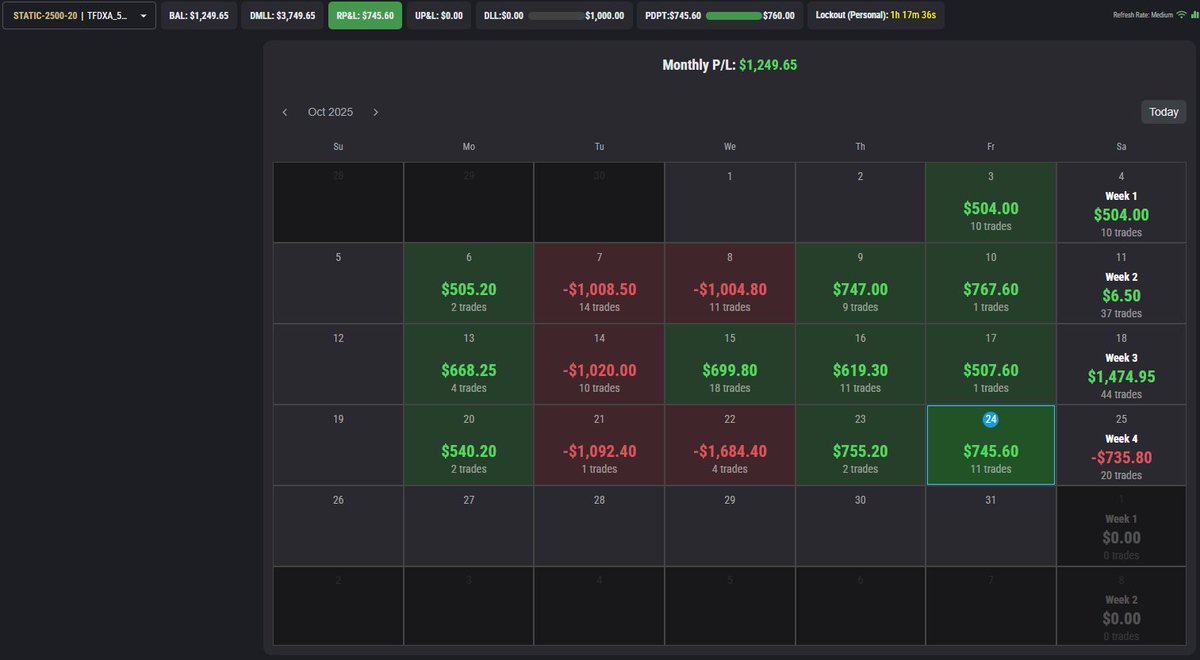Image resolution: width=1200 pixels, height=660 pixels.
Task: Click the BAL $1,249.65 badge
Action: [199, 16]
